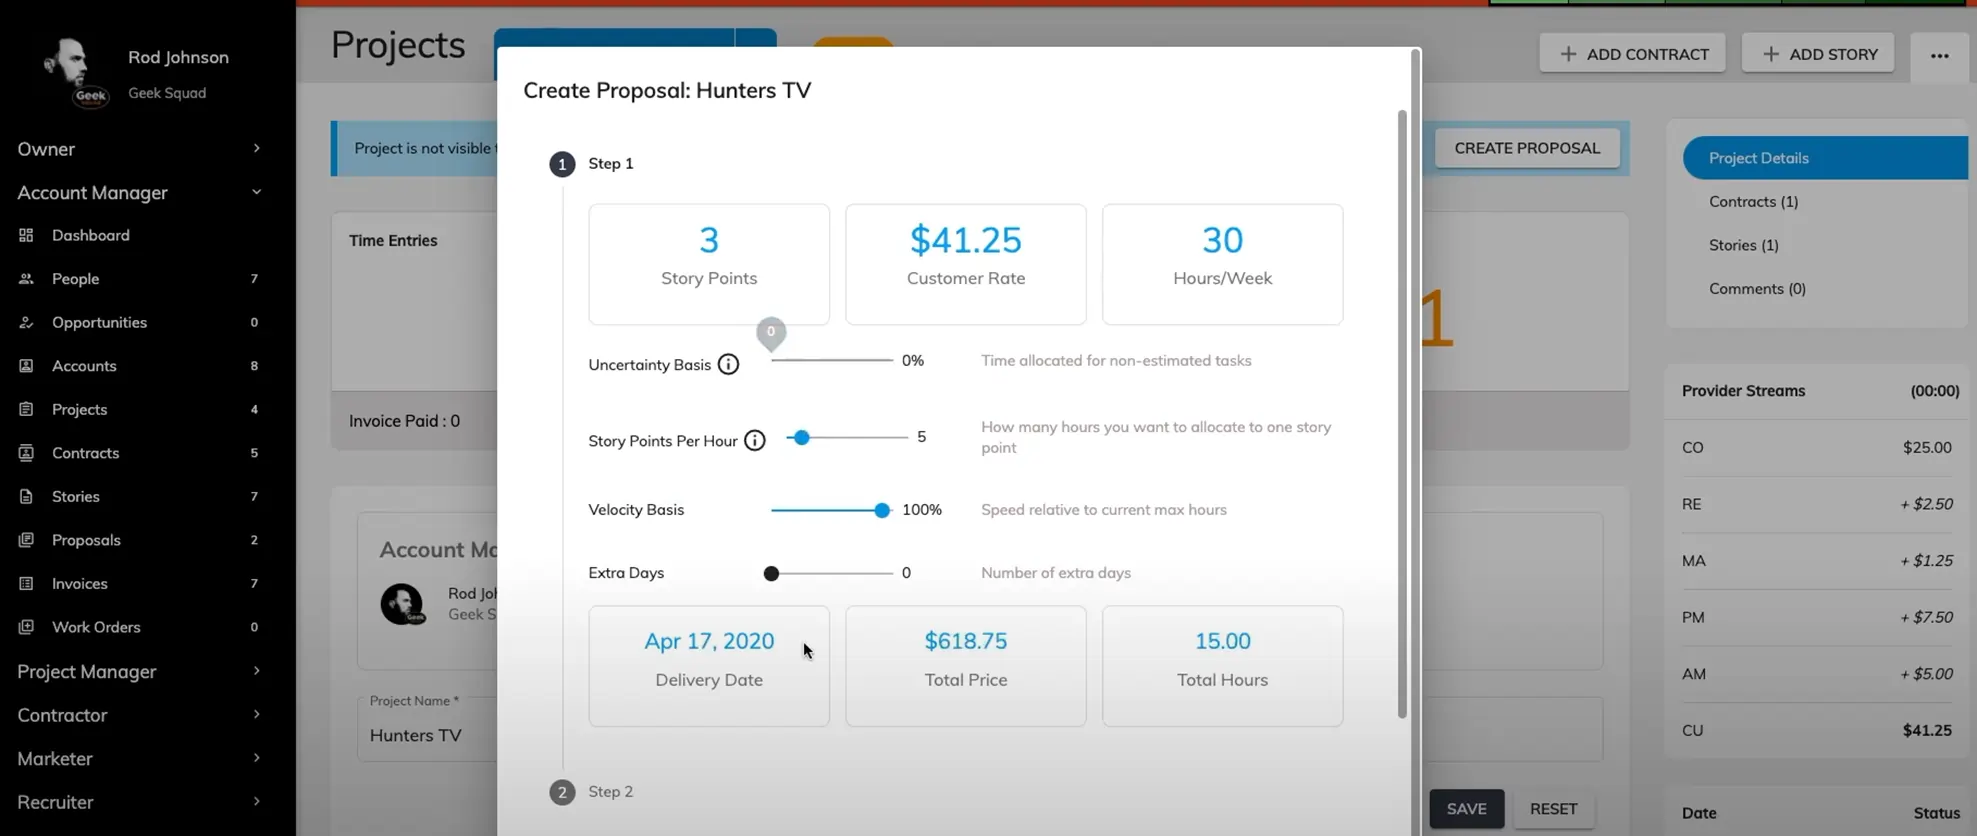Open the Stories (1) tab
Viewport: 1977px width, 836px height.
[1743, 245]
